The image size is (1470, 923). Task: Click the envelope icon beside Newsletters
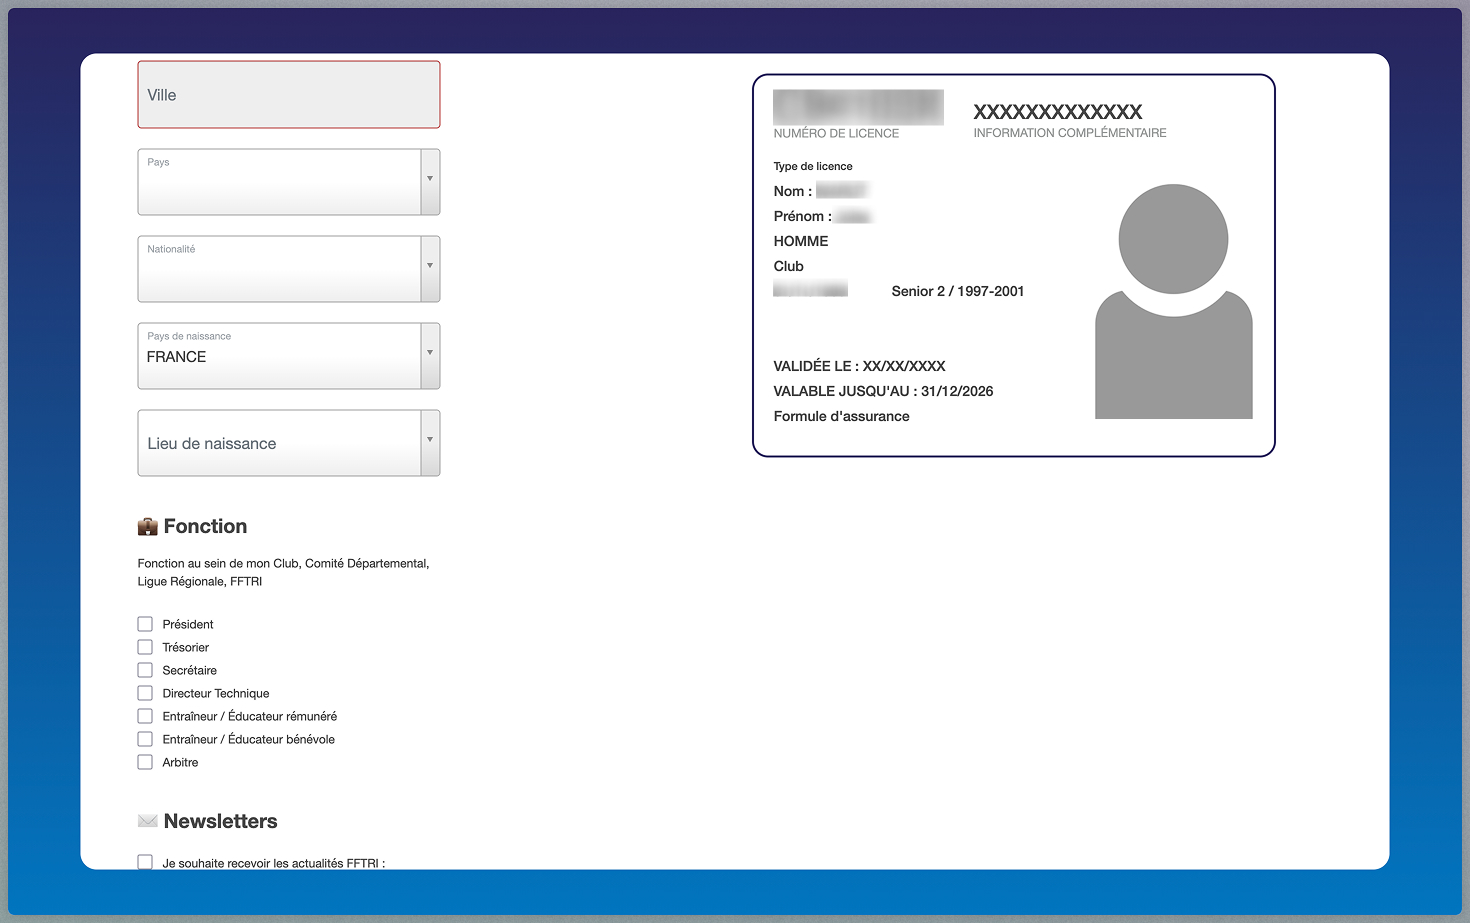(x=148, y=821)
